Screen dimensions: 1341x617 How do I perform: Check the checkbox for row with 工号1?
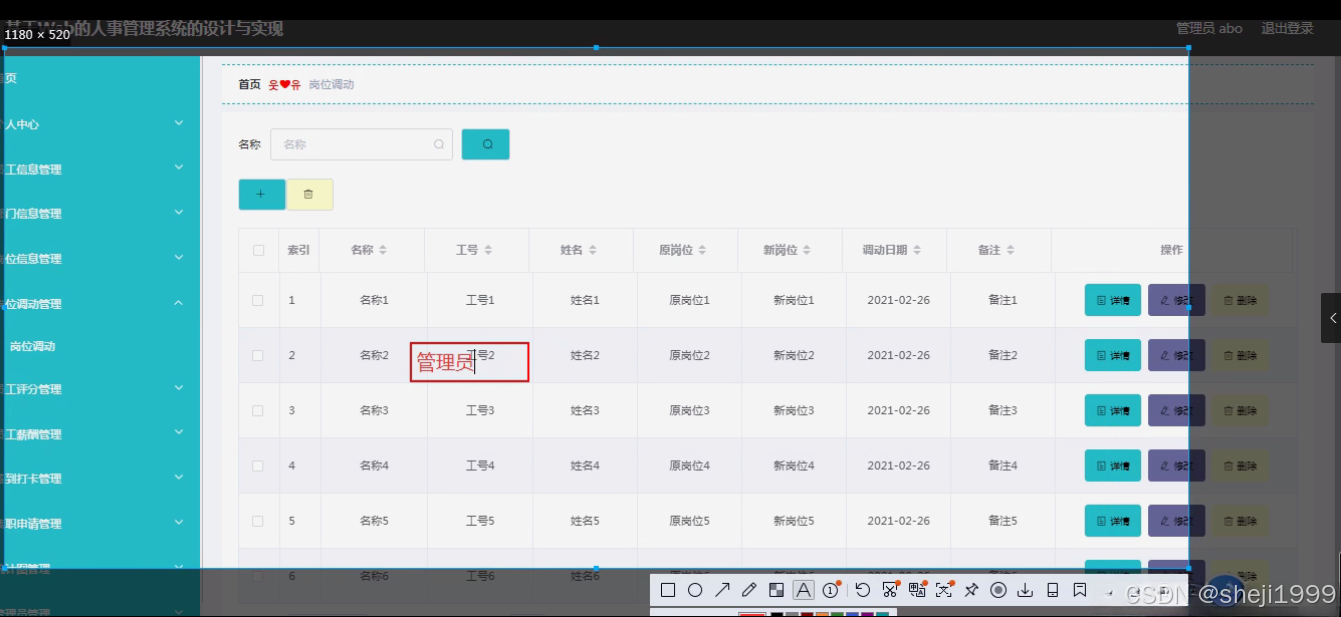(257, 299)
